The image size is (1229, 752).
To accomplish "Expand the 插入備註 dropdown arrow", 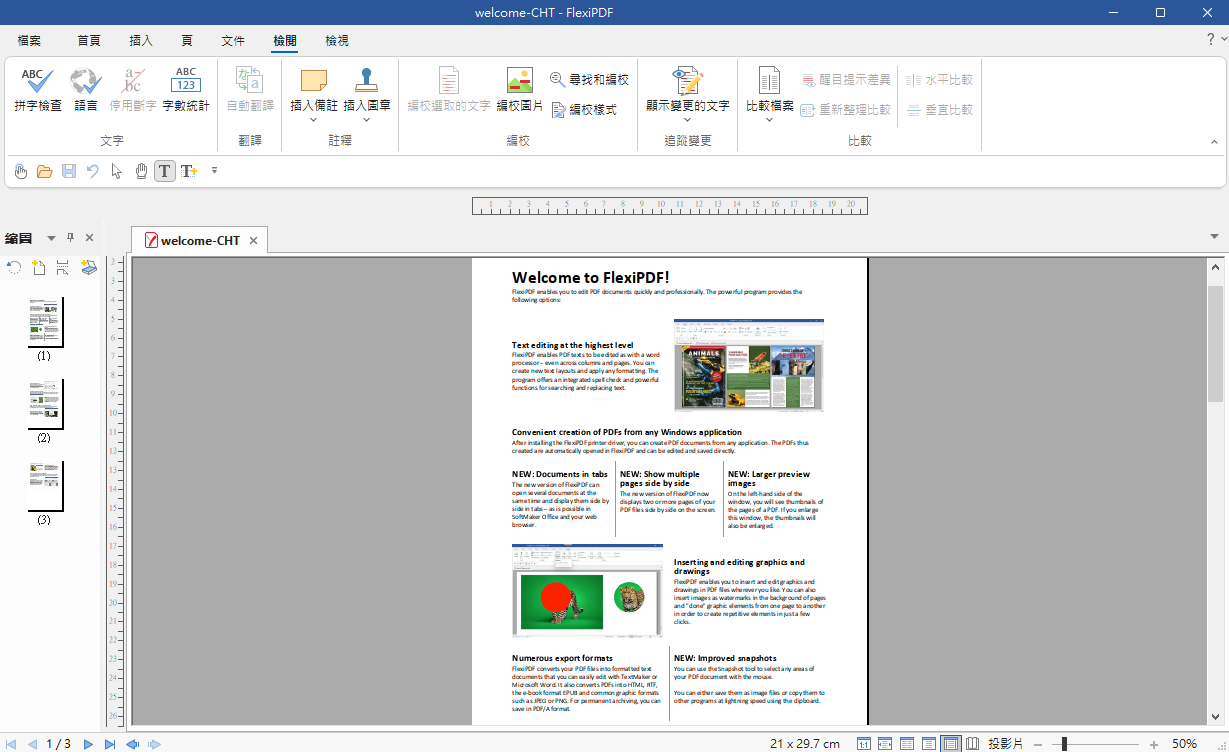I will coord(313,121).
